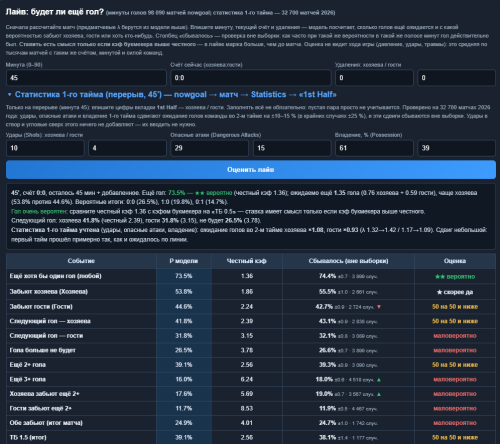Click model probability 44.6% for away scoring
This screenshot has height=444, width=500.
point(184,306)
